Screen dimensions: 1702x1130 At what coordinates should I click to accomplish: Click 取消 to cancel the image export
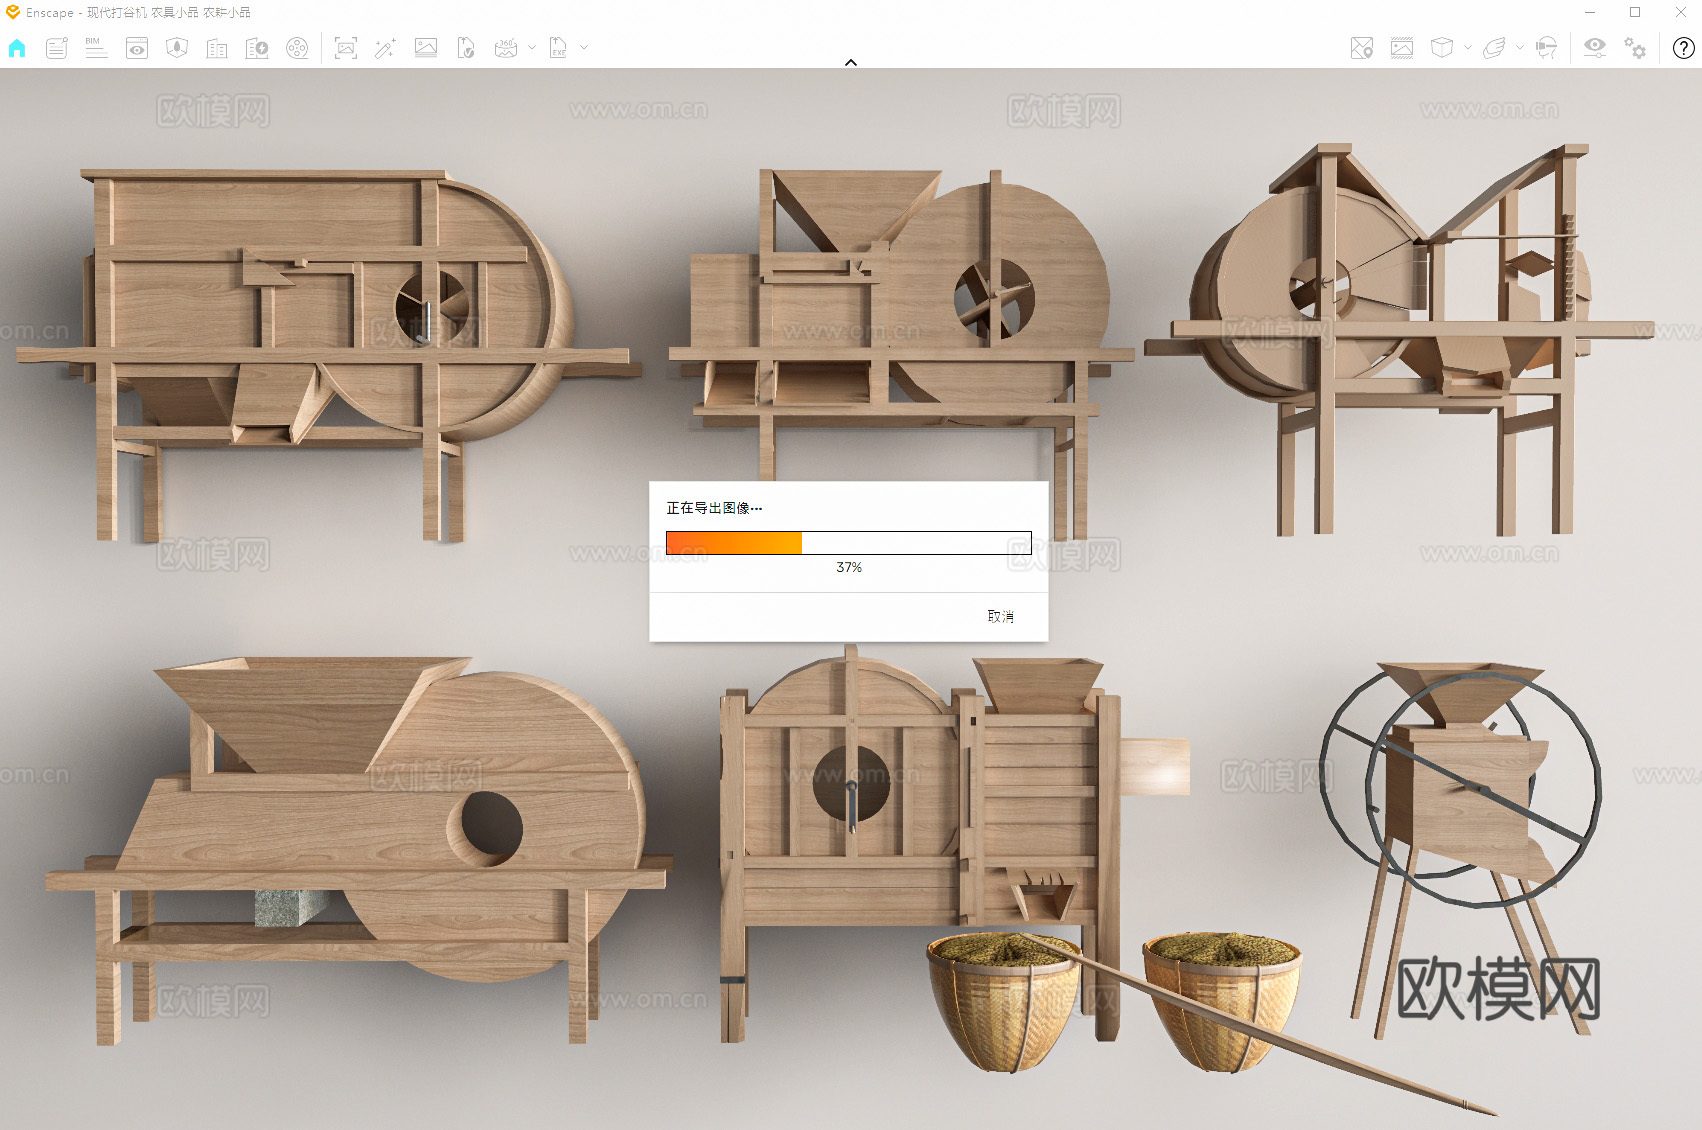[1001, 617]
